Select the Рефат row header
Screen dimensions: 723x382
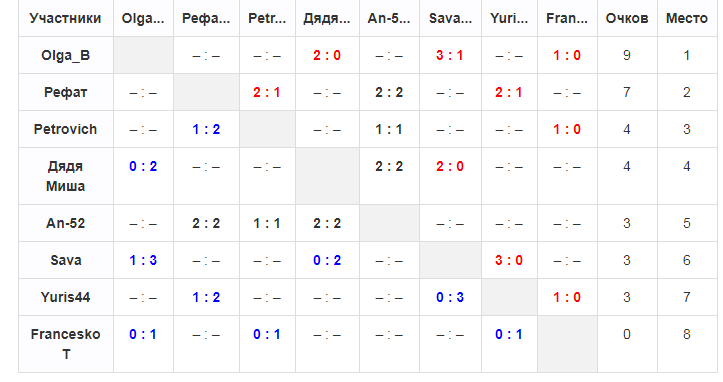click(x=65, y=92)
